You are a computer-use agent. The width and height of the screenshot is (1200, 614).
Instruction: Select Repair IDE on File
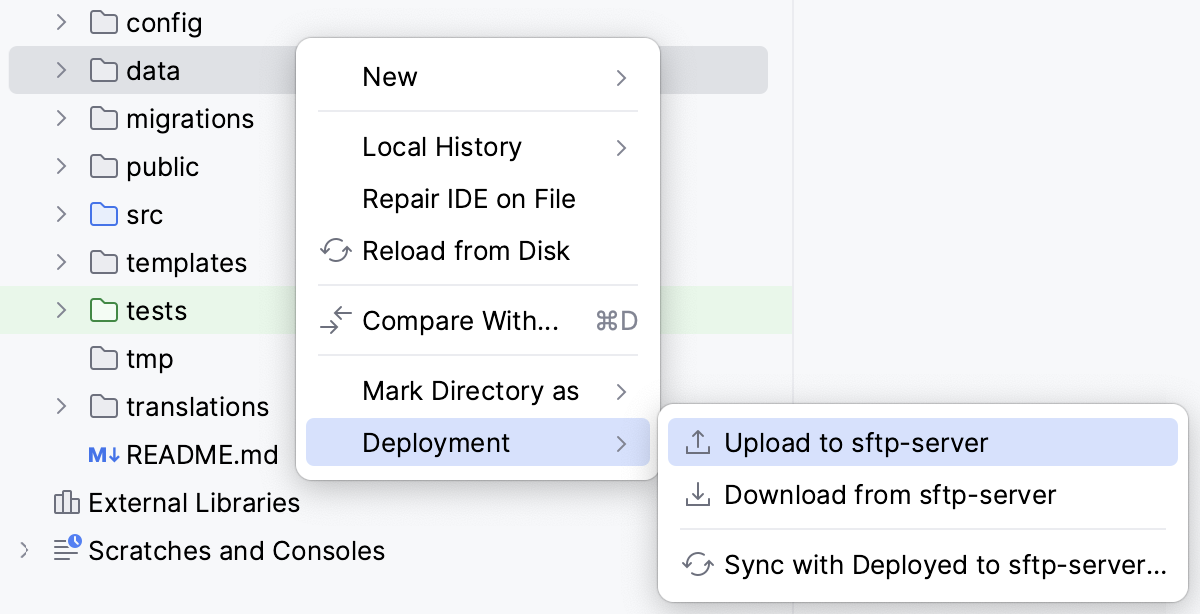click(x=469, y=199)
